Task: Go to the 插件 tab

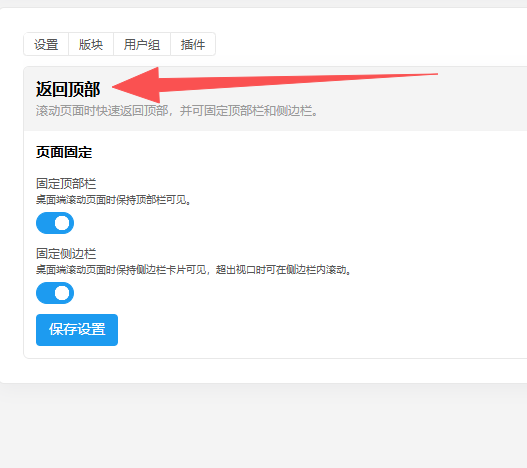Action: (193, 44)
